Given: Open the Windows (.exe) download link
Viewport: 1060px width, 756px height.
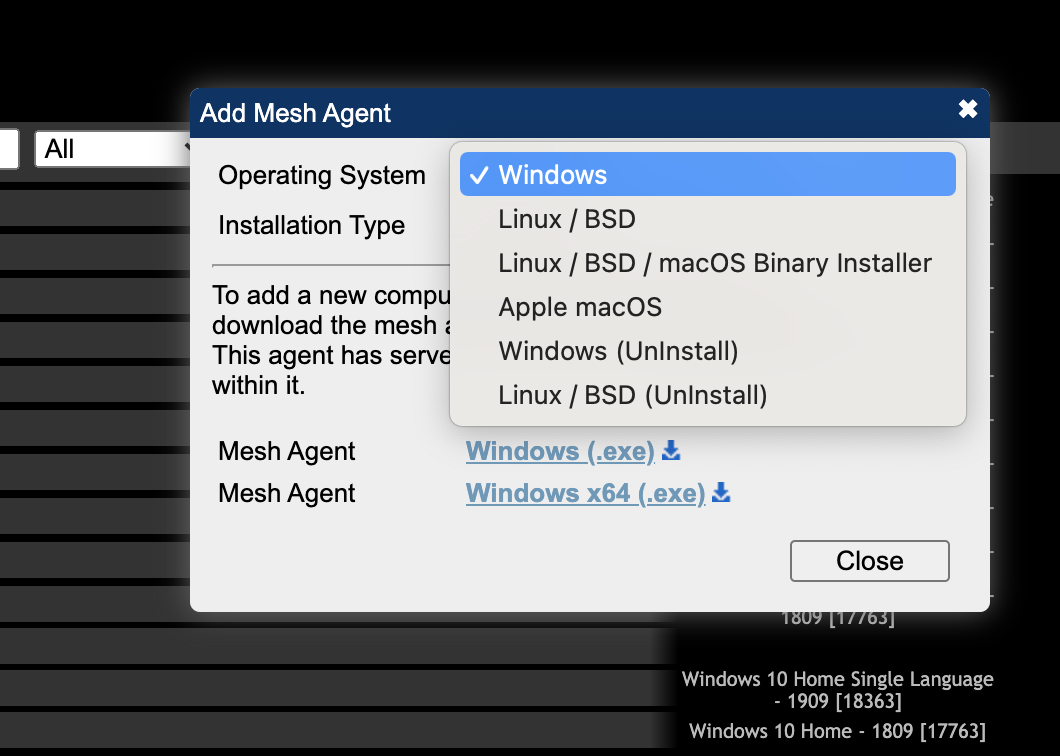Looking at the screenshot, I should point(560,451).
